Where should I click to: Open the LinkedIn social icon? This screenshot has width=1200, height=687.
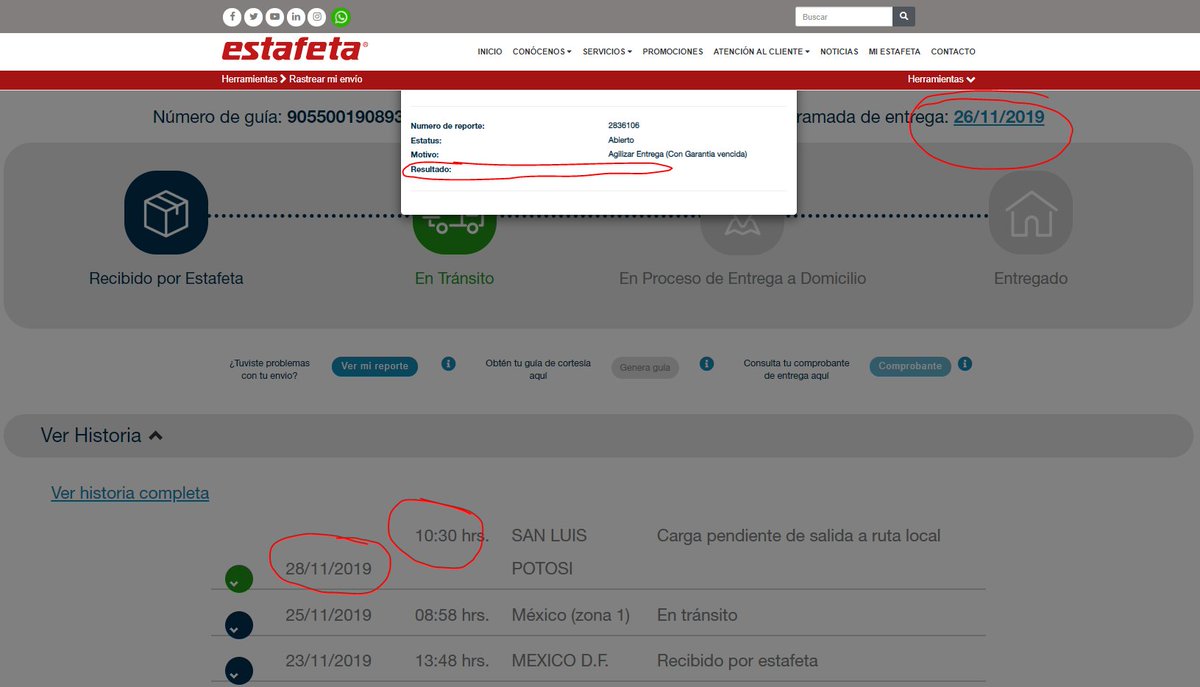pos(297,17)
